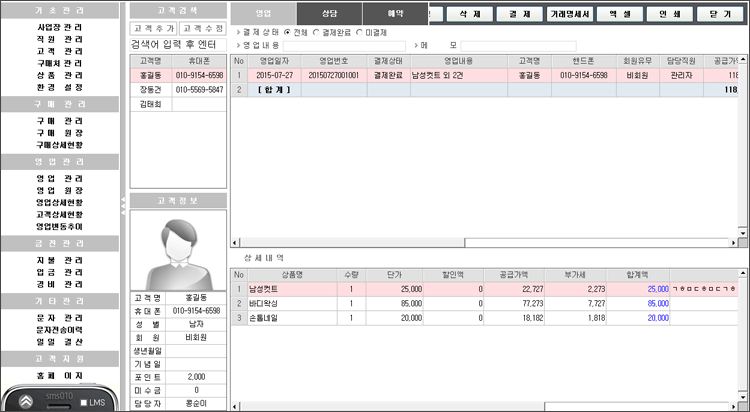Switch to the 예약 tab
This screenshot has height=412, width=750.
point(390,15)
